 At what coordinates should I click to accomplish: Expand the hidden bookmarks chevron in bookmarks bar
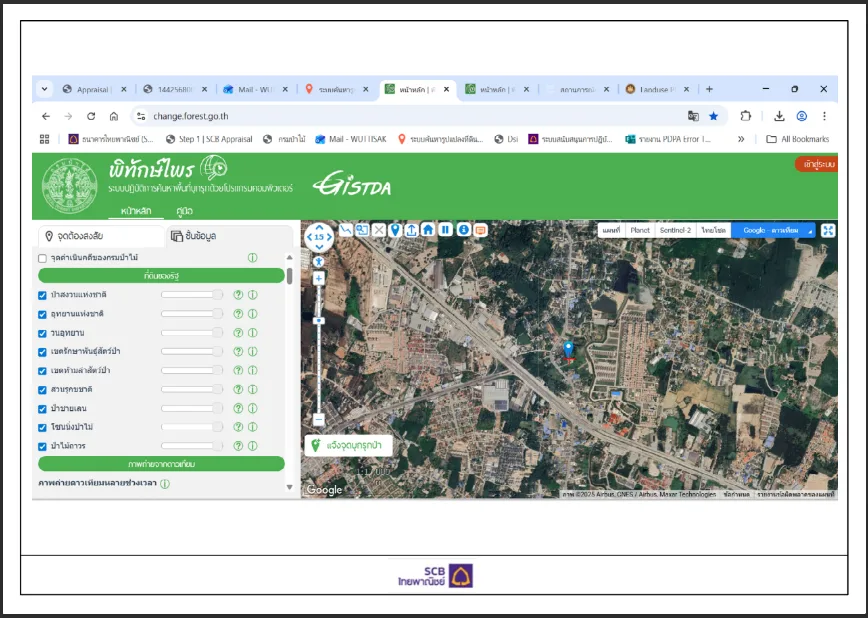(x=741, y=139)
